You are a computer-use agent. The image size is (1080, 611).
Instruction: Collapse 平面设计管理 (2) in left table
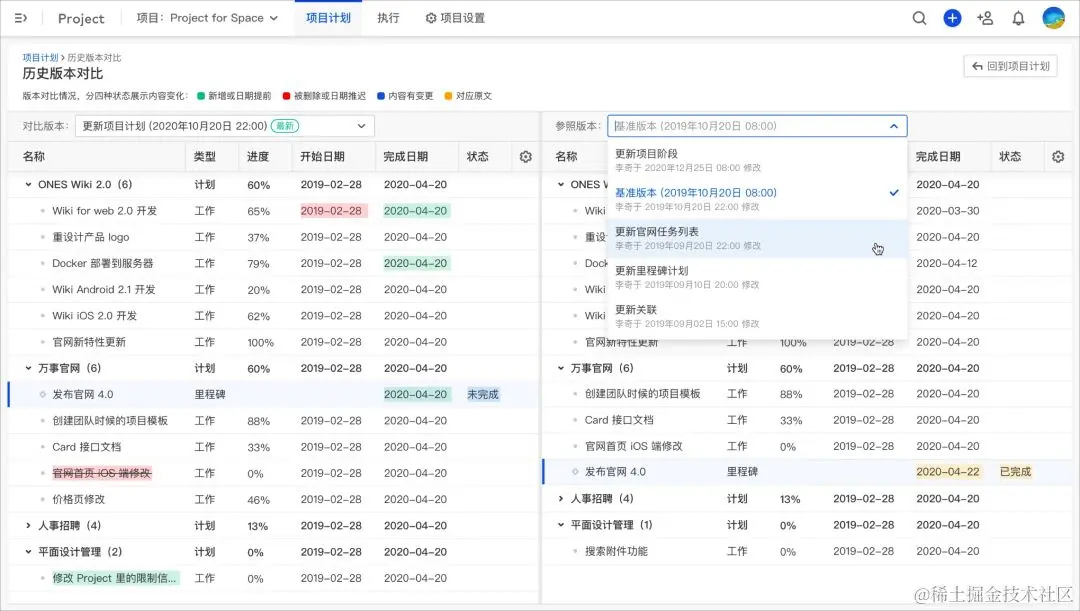click(x=28, y=552)
